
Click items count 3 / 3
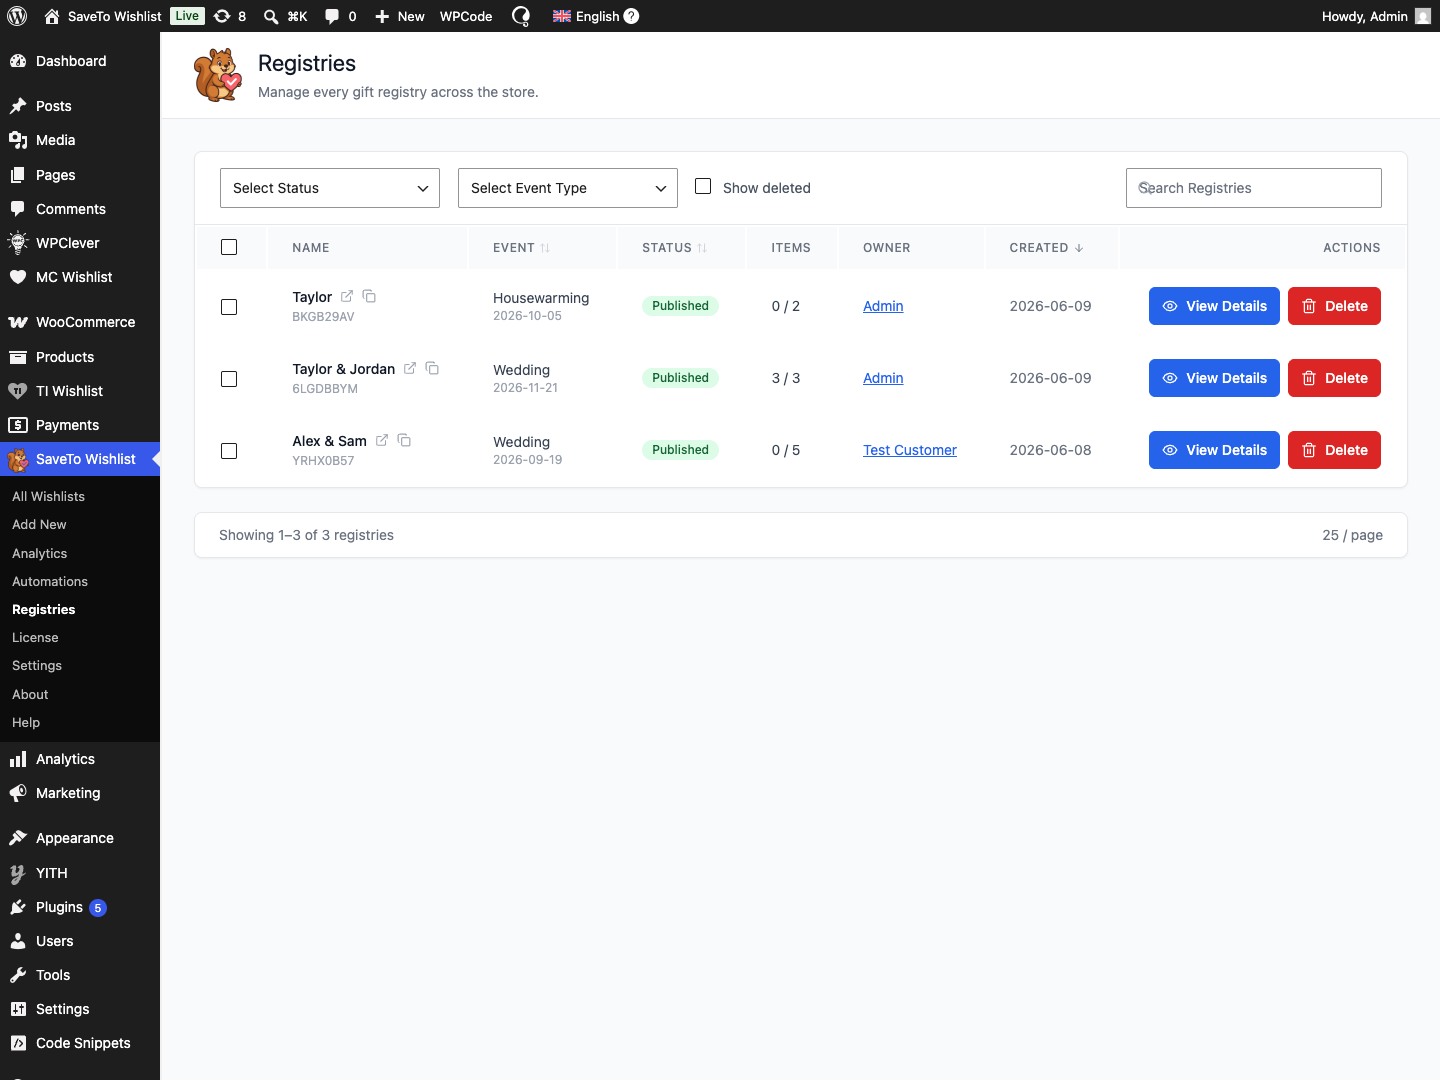[786, 378]
